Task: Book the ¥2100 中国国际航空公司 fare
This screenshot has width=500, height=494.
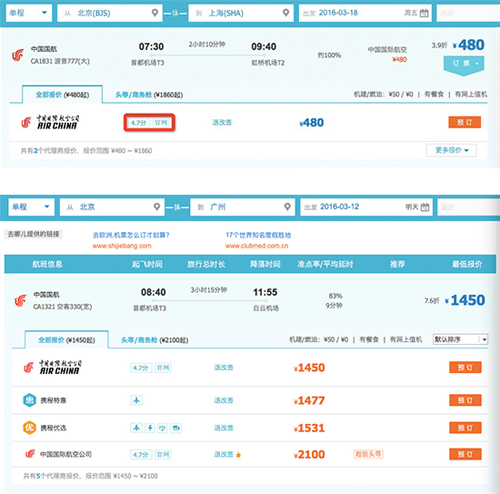Action: [x=465, y=454]
